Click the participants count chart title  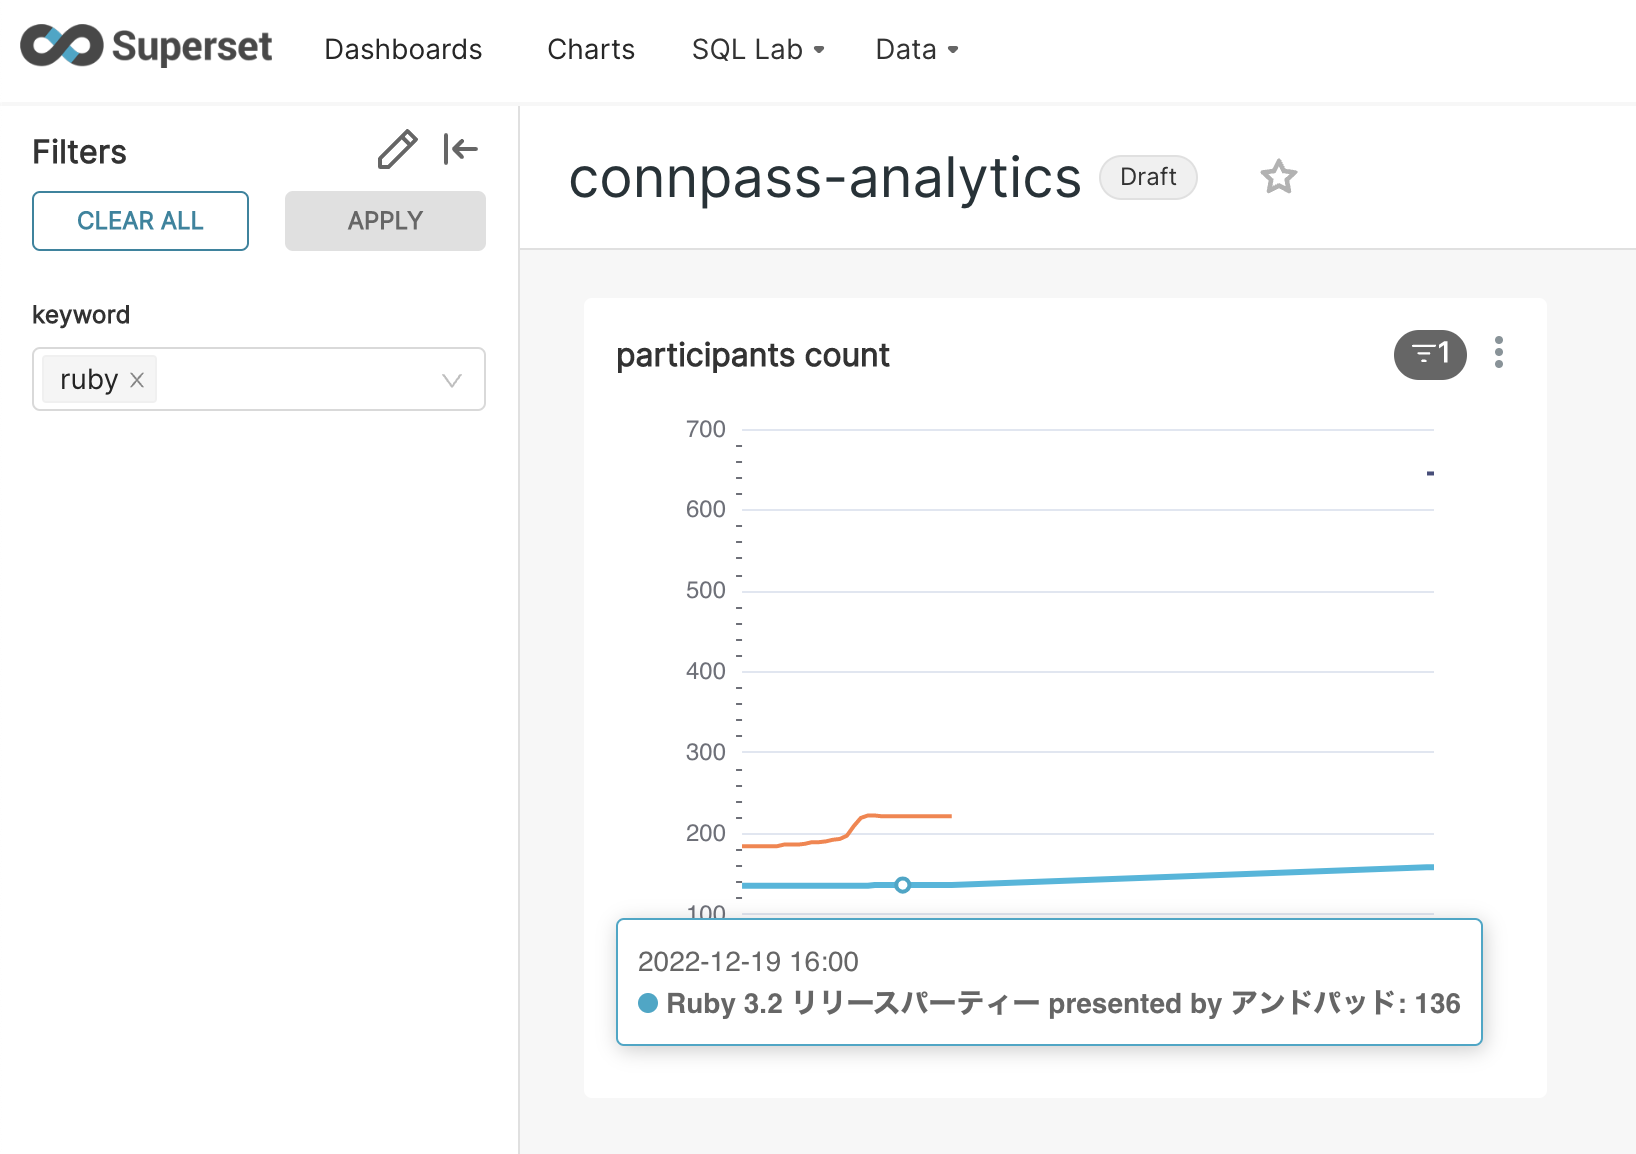coord(752,355)
